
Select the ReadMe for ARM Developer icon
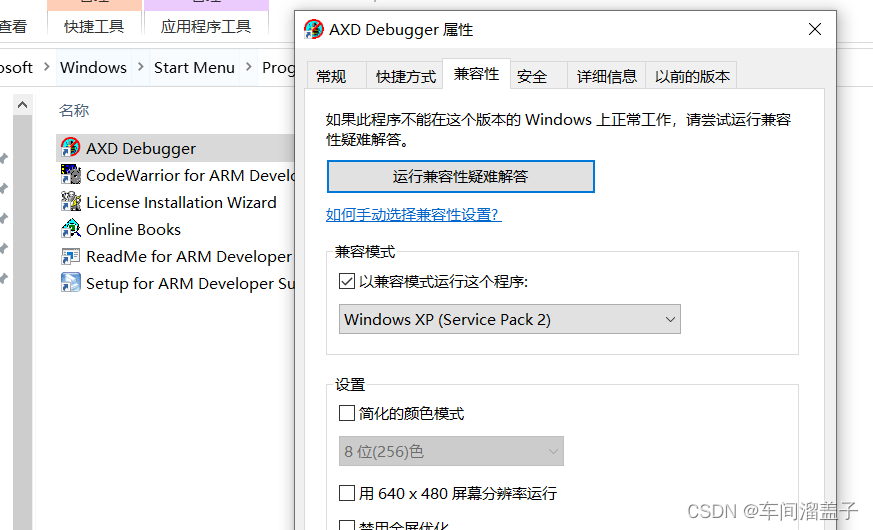(71, 256)
